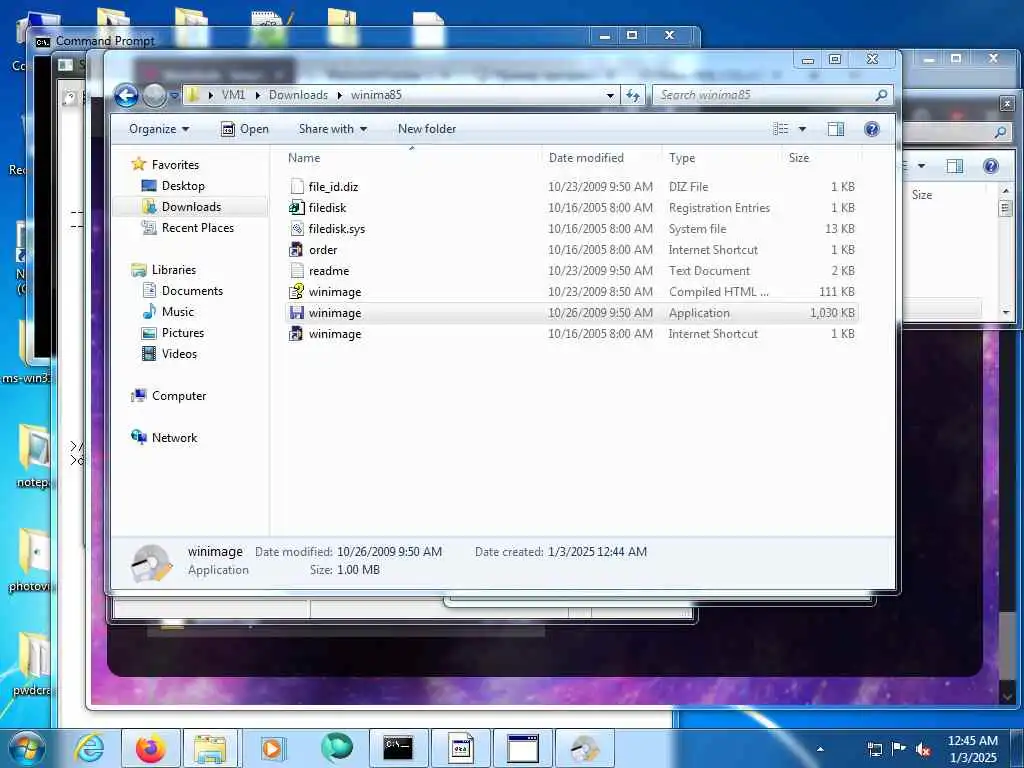Select the winimage Compiled HTML help icon
This screenshot has height=768, width=1024.
coord(296,291)
